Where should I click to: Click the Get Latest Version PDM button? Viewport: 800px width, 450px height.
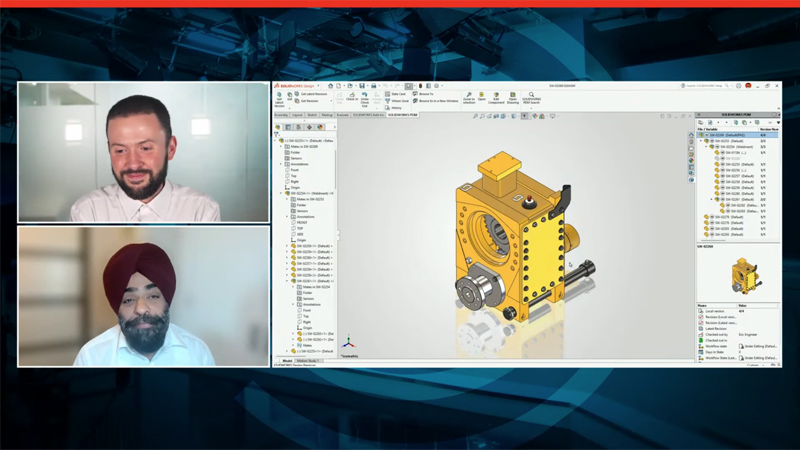tap(280, 99)
